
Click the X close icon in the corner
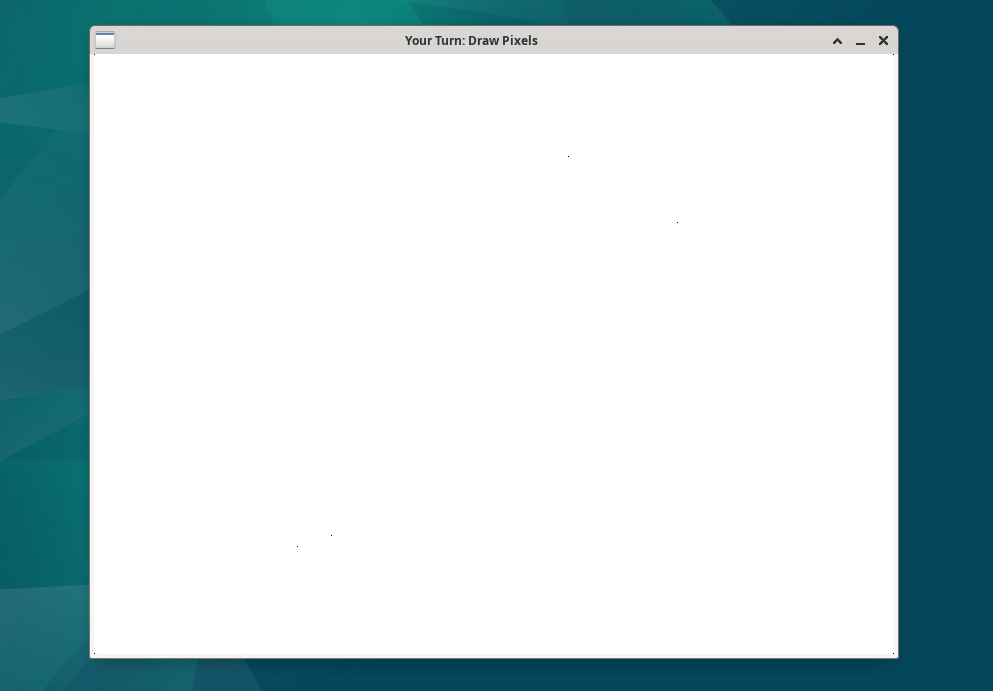883,41
